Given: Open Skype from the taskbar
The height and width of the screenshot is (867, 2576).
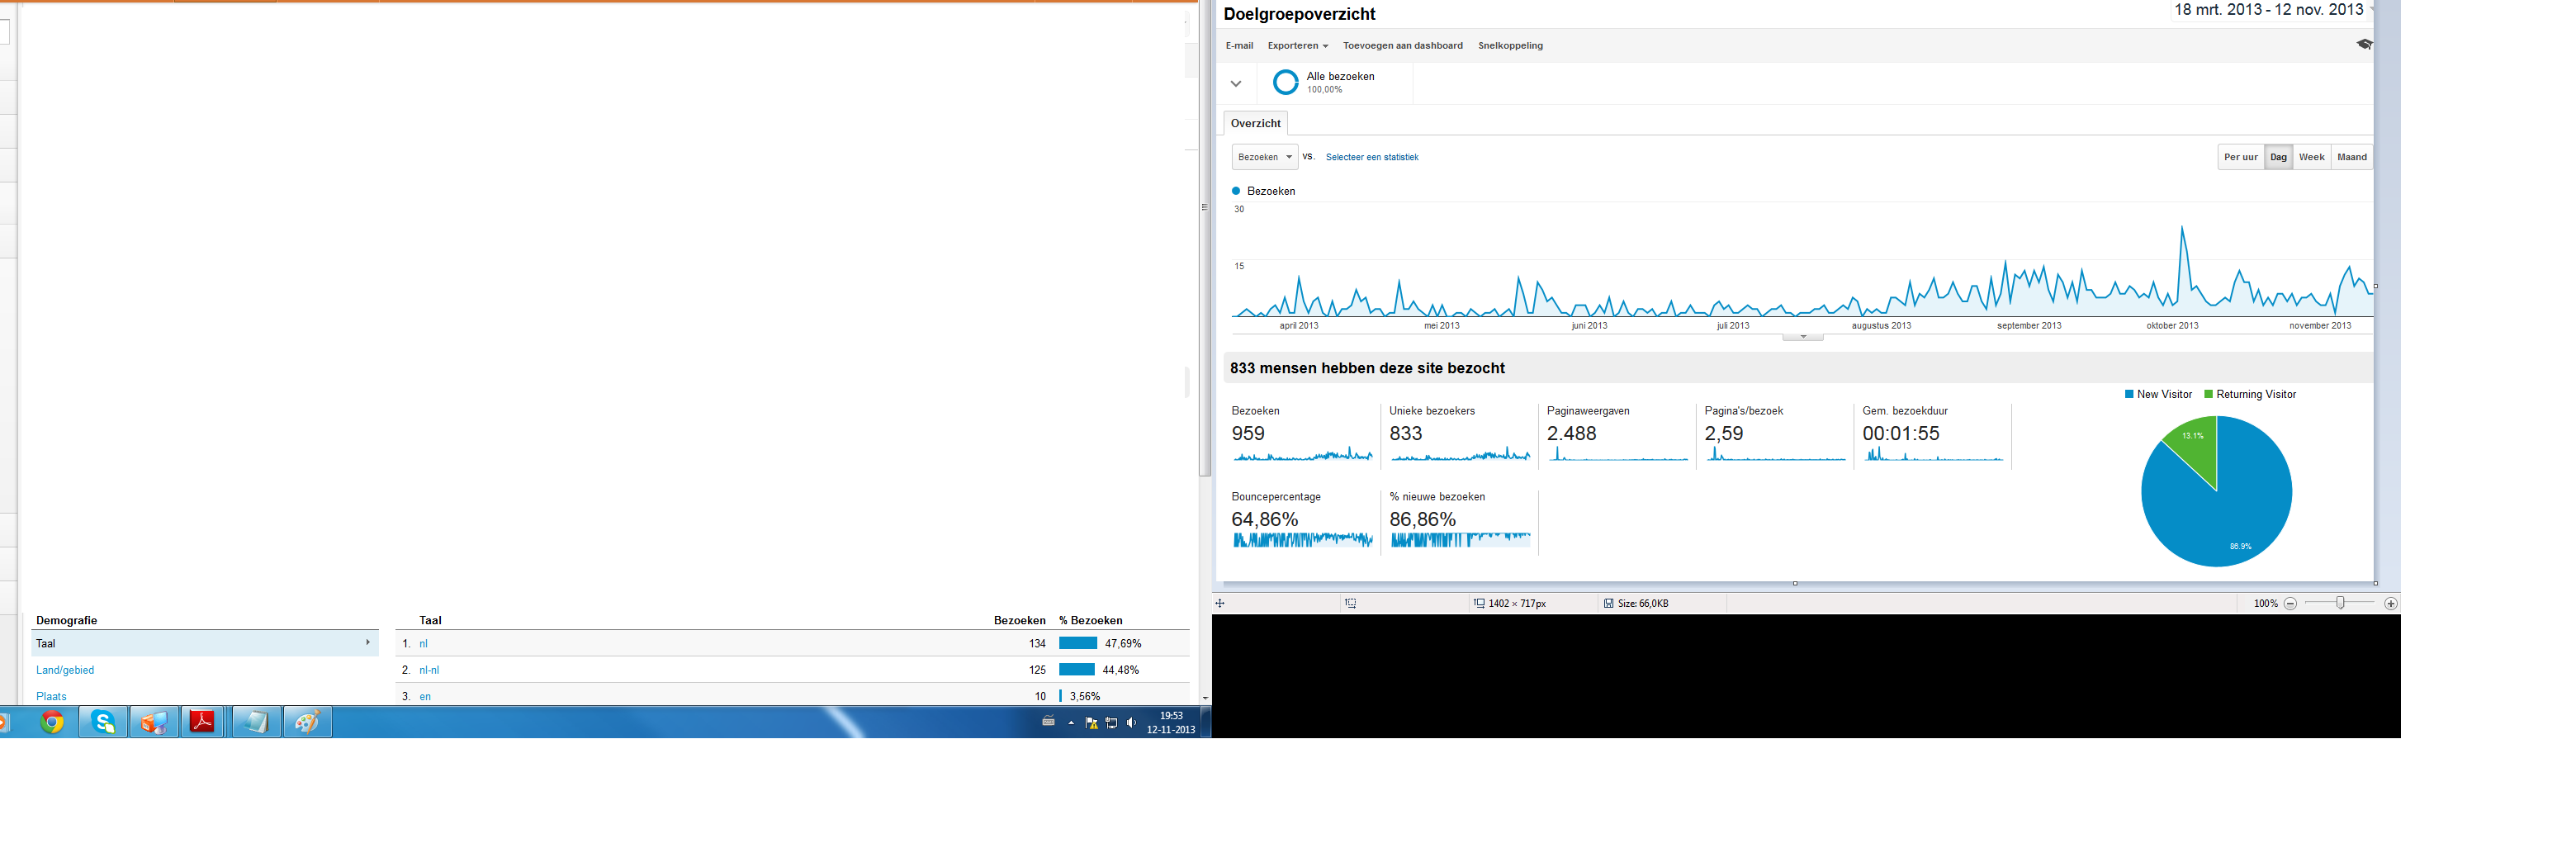Looking at the screenshot, I should (x=103, y=722).
